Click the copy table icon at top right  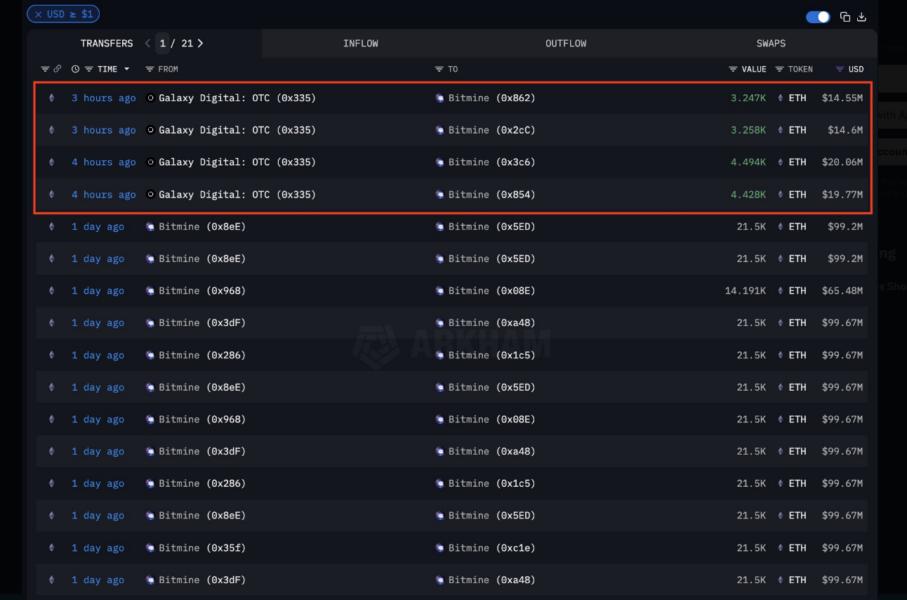tap(845, 17)
